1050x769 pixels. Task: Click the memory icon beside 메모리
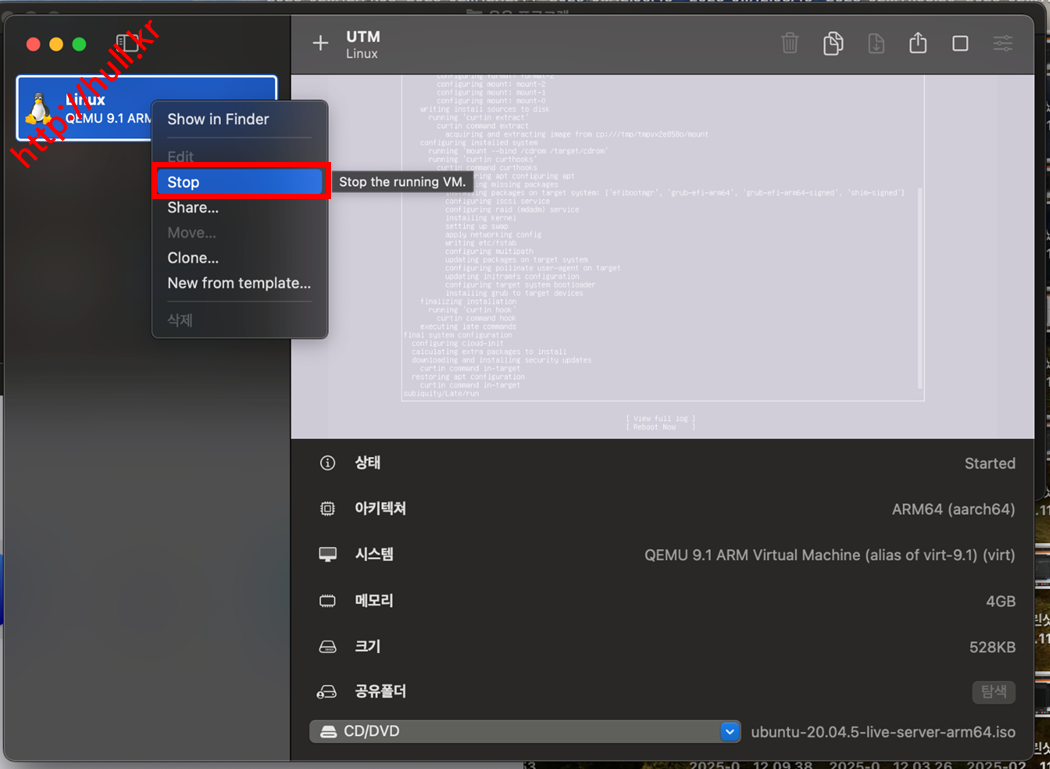(x=327, y=601)
